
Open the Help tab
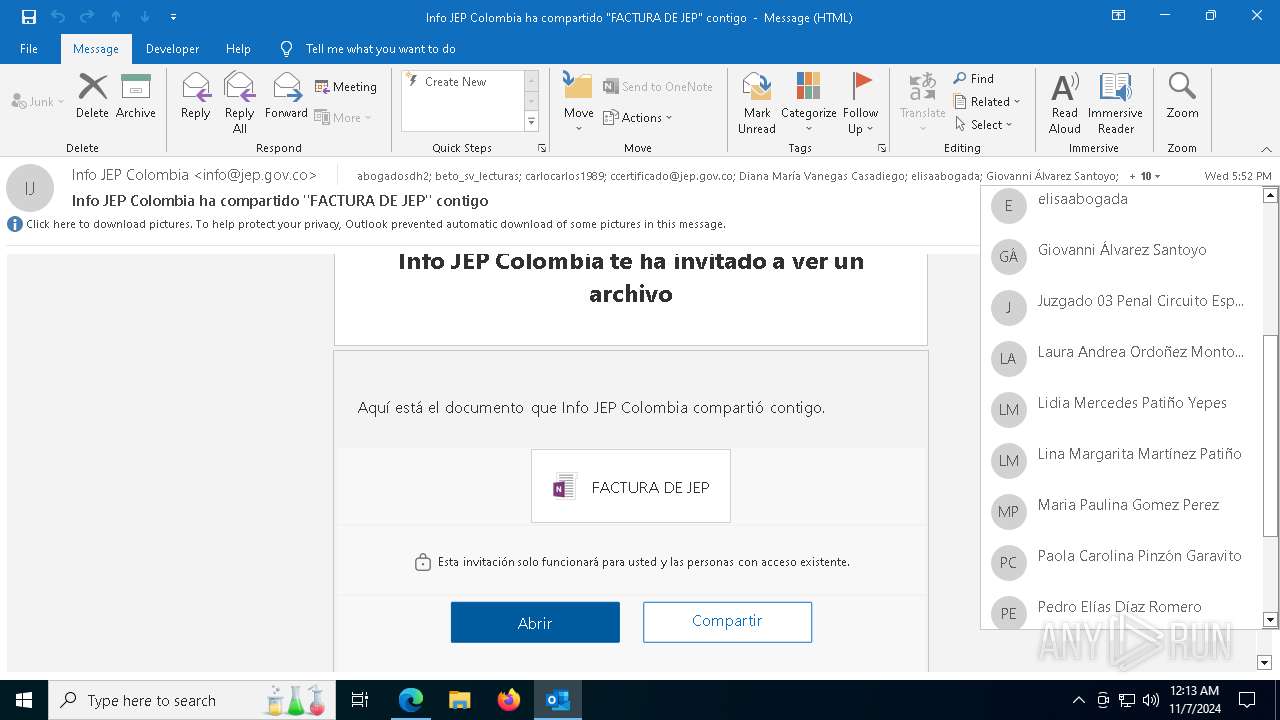pos(238,48)
